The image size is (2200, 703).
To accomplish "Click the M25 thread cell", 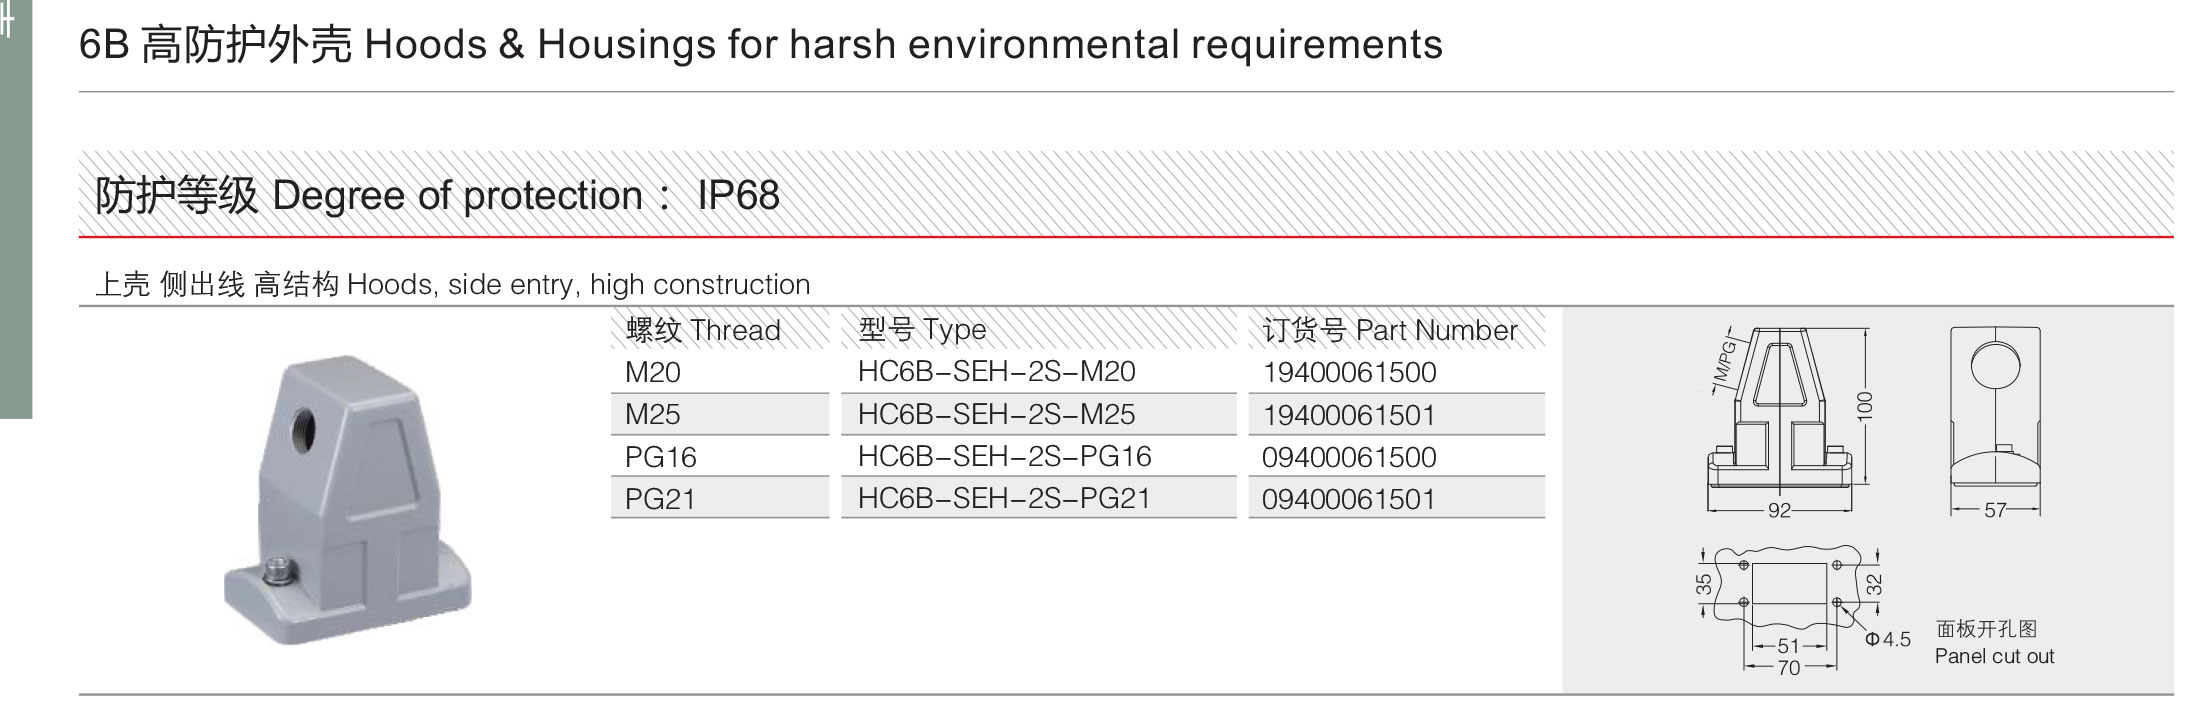I will 720,414.
